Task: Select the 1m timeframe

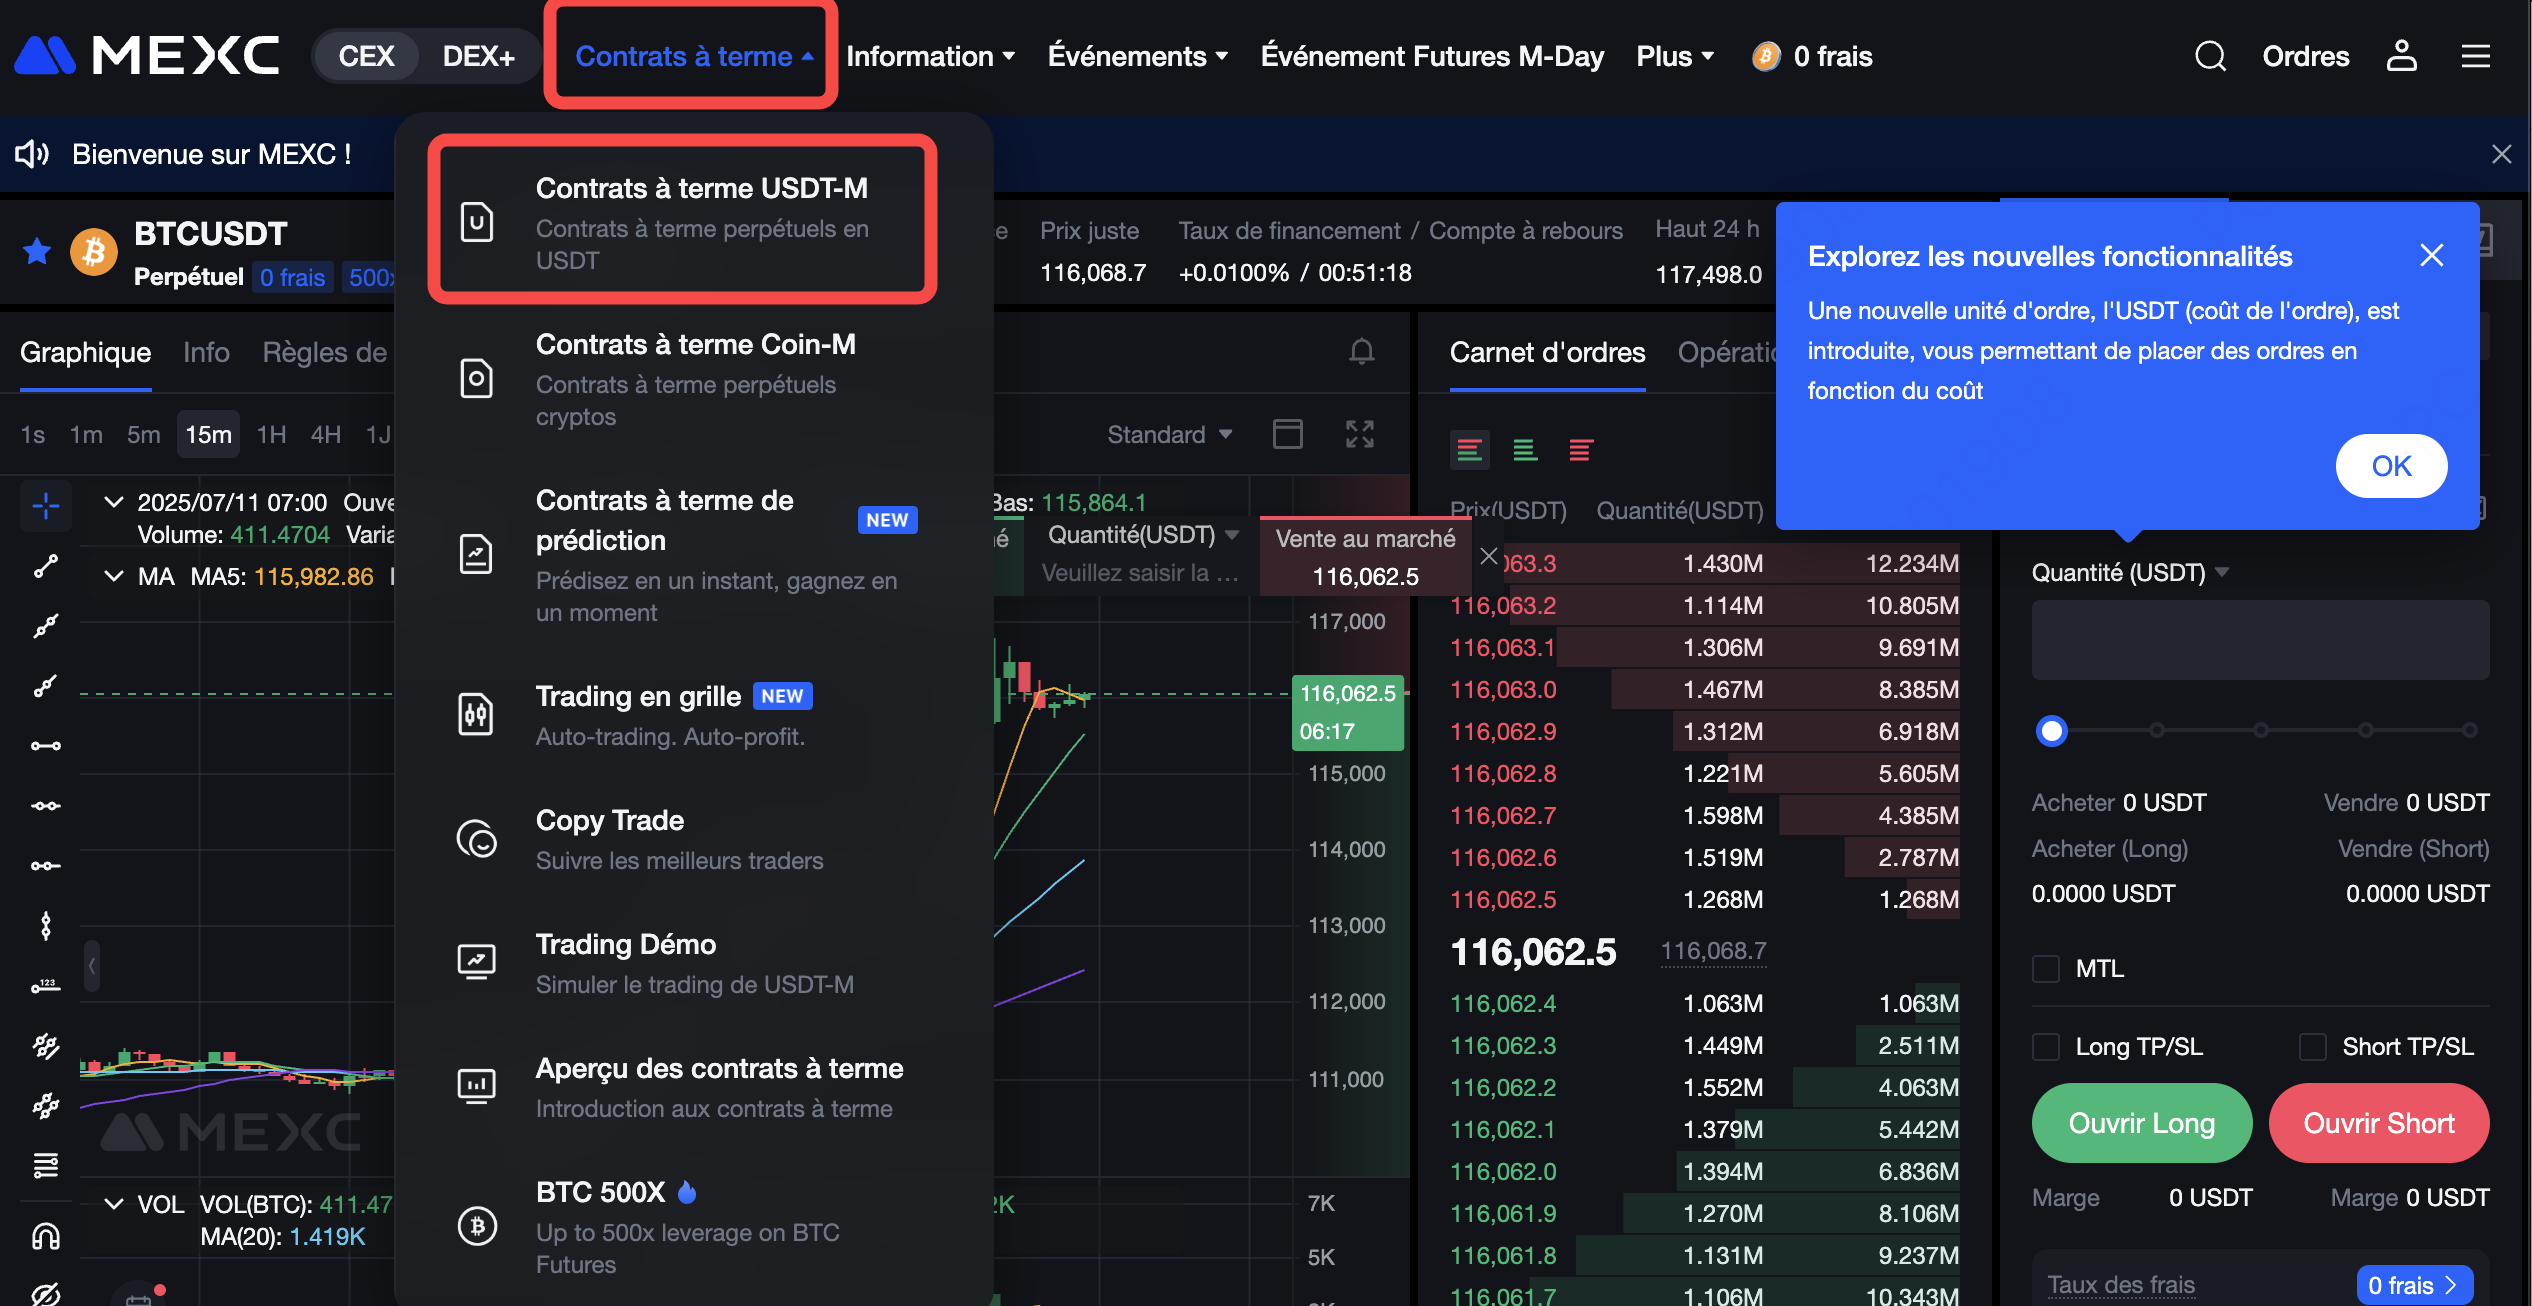Action: click(86, 434)
